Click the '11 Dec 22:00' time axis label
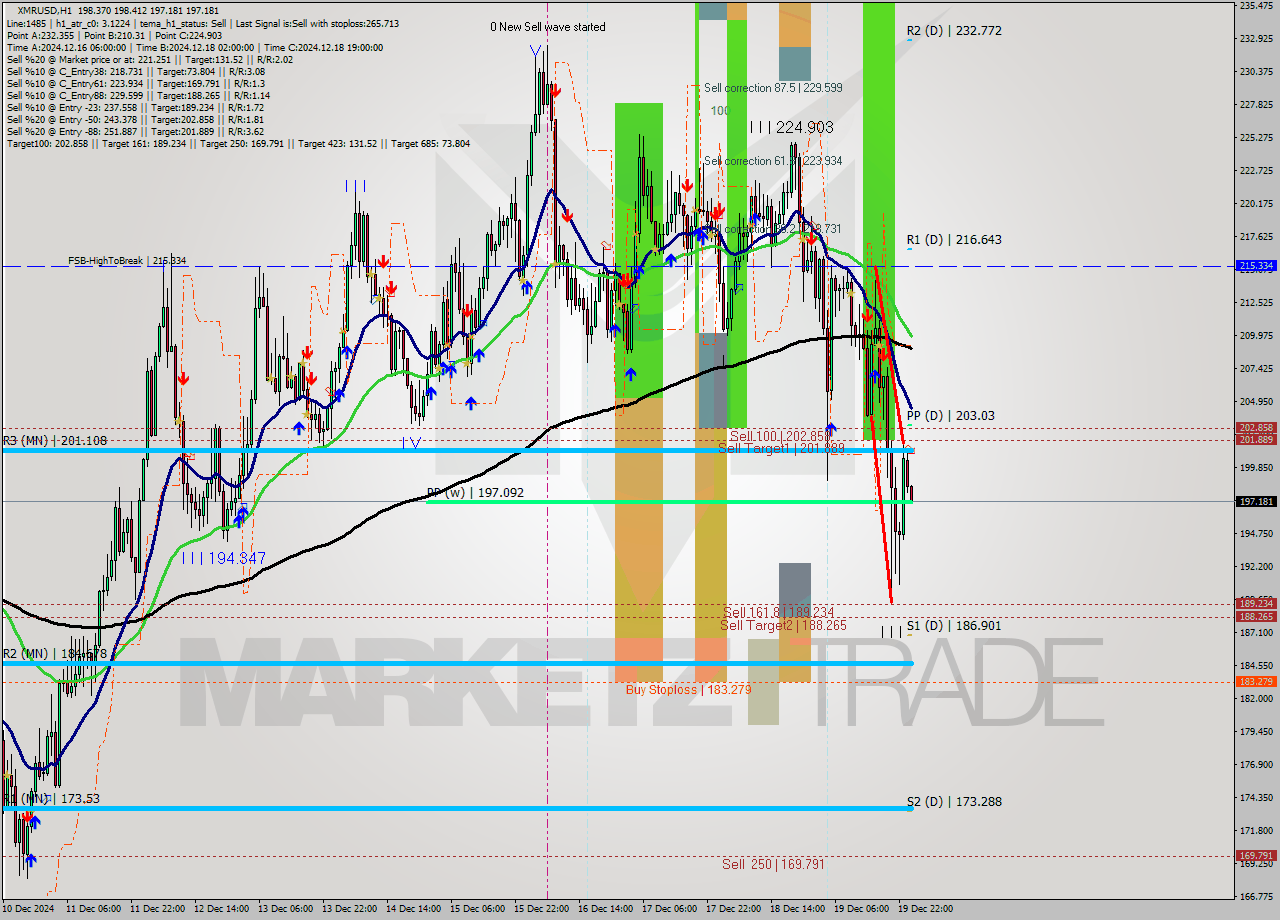 click(x=158, y=909)
